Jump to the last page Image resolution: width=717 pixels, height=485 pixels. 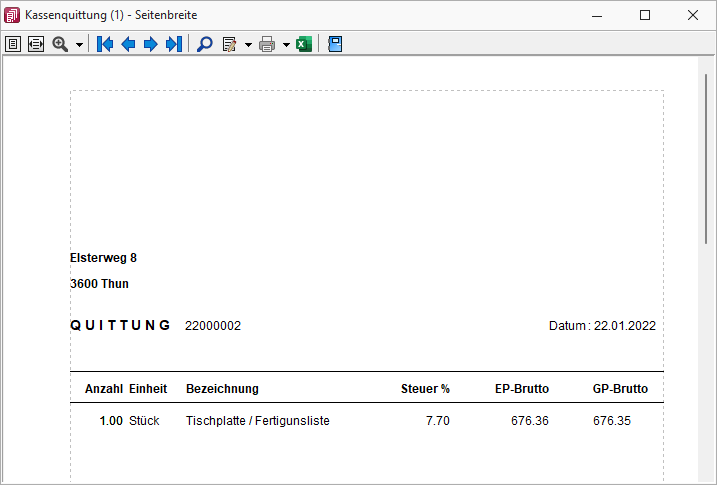tap(174, 44)
